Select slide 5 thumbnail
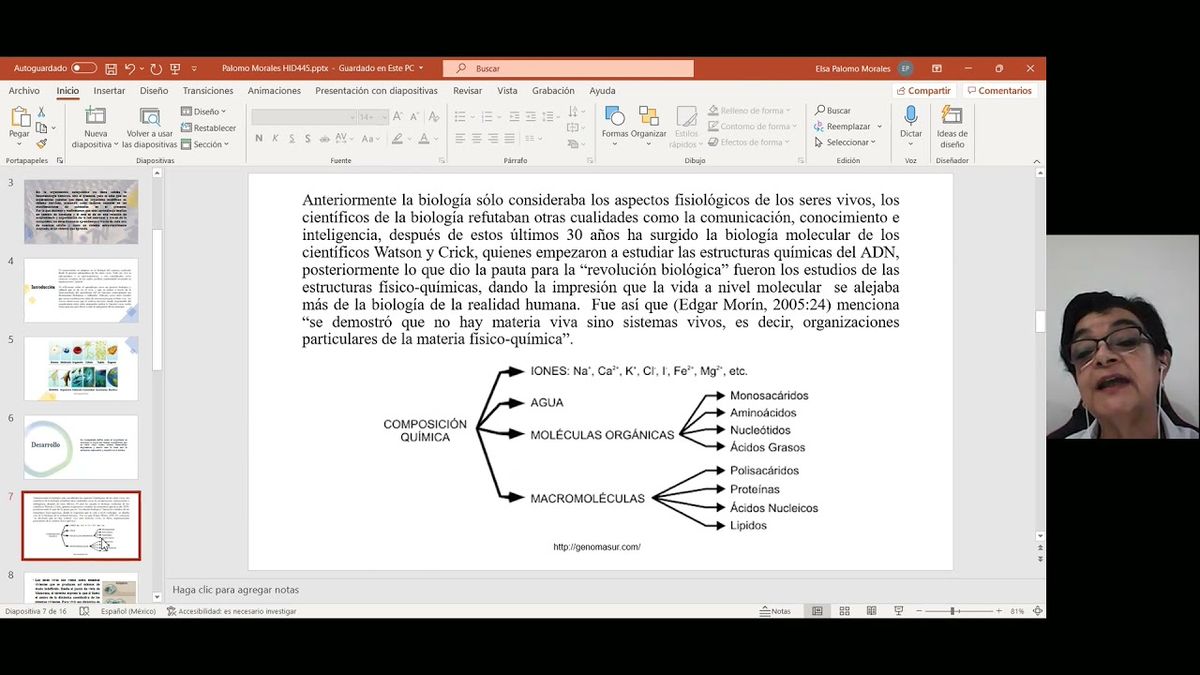The height and width of the screenshot is (675, 1200). pyautogui.click(x=81, y=369)
